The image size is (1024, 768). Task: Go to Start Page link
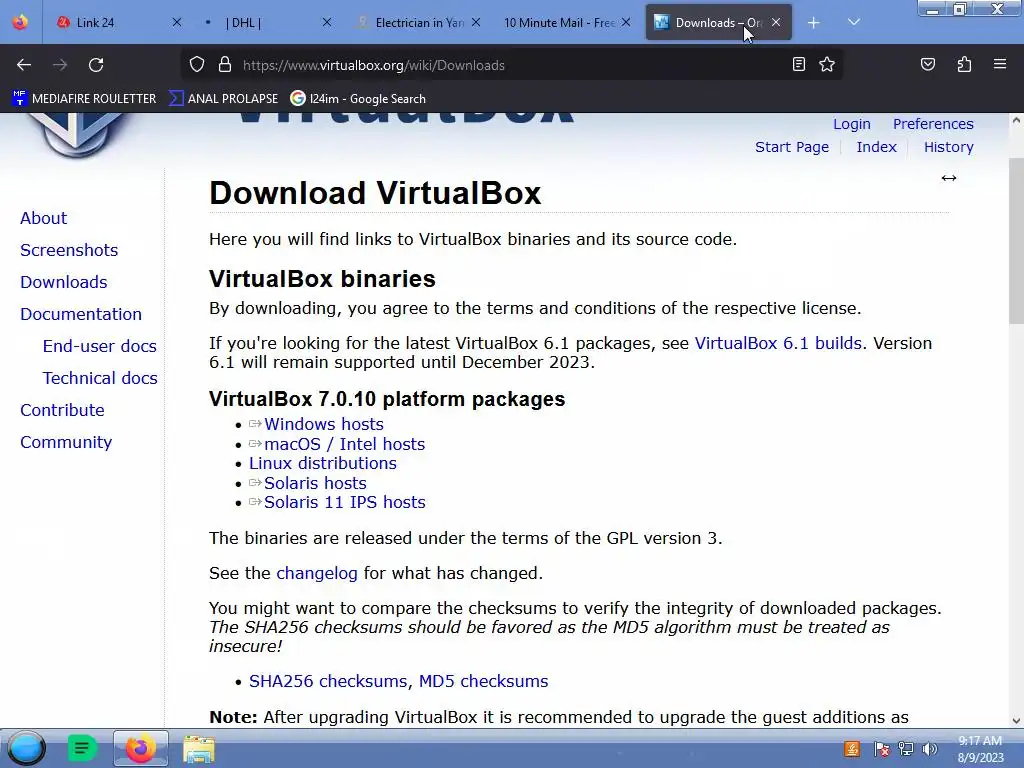792,147
